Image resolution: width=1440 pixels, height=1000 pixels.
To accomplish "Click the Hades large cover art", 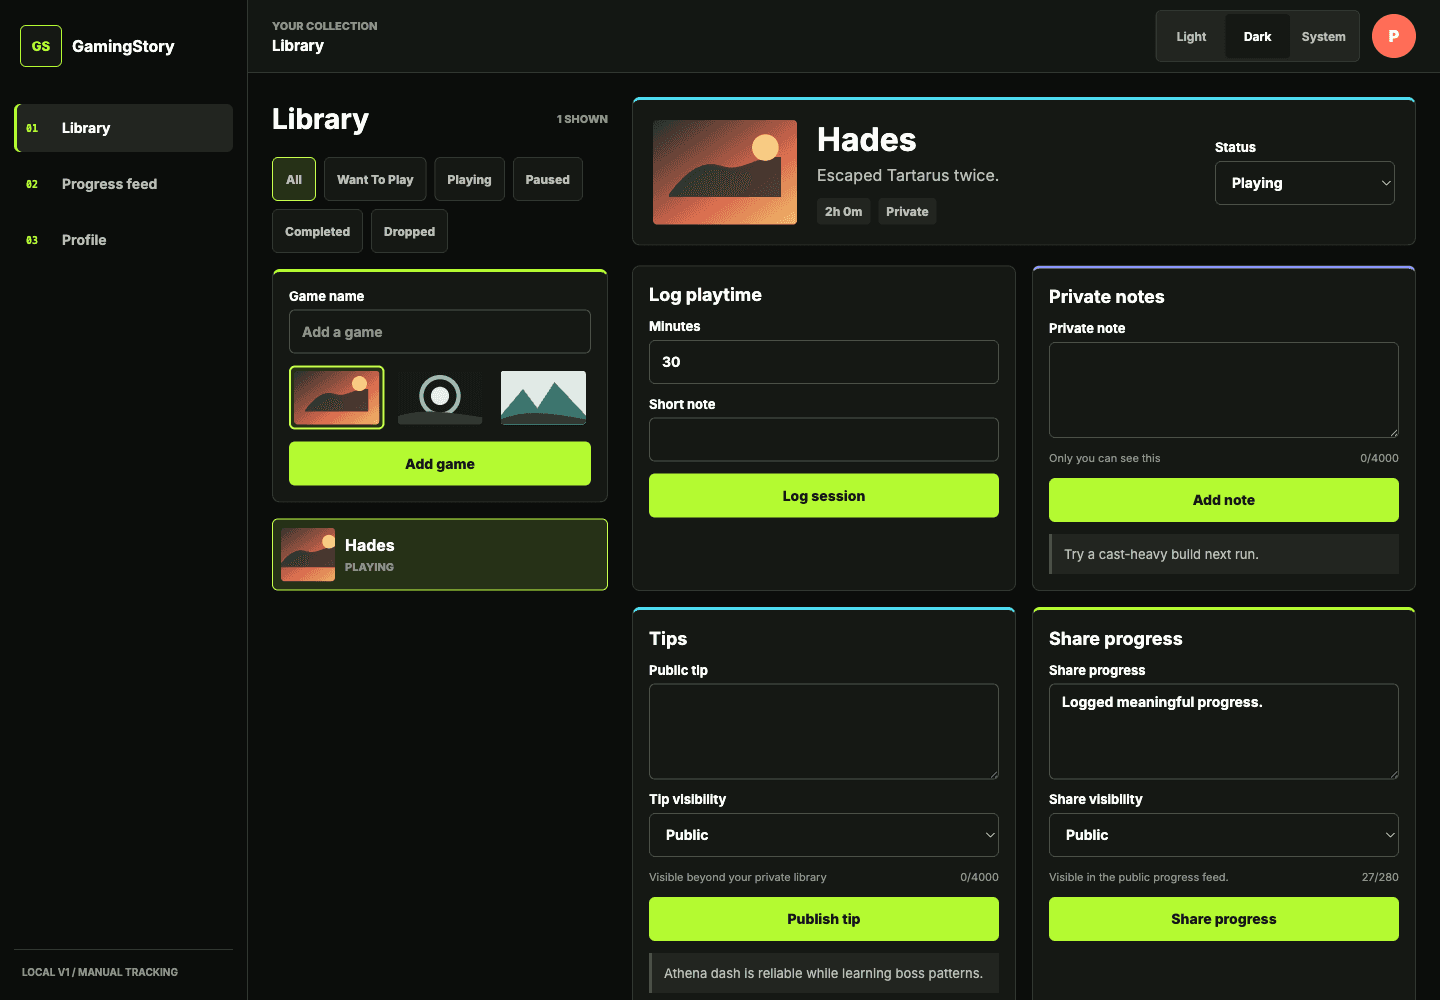I will pyautogui.click(x=725, y=172).
